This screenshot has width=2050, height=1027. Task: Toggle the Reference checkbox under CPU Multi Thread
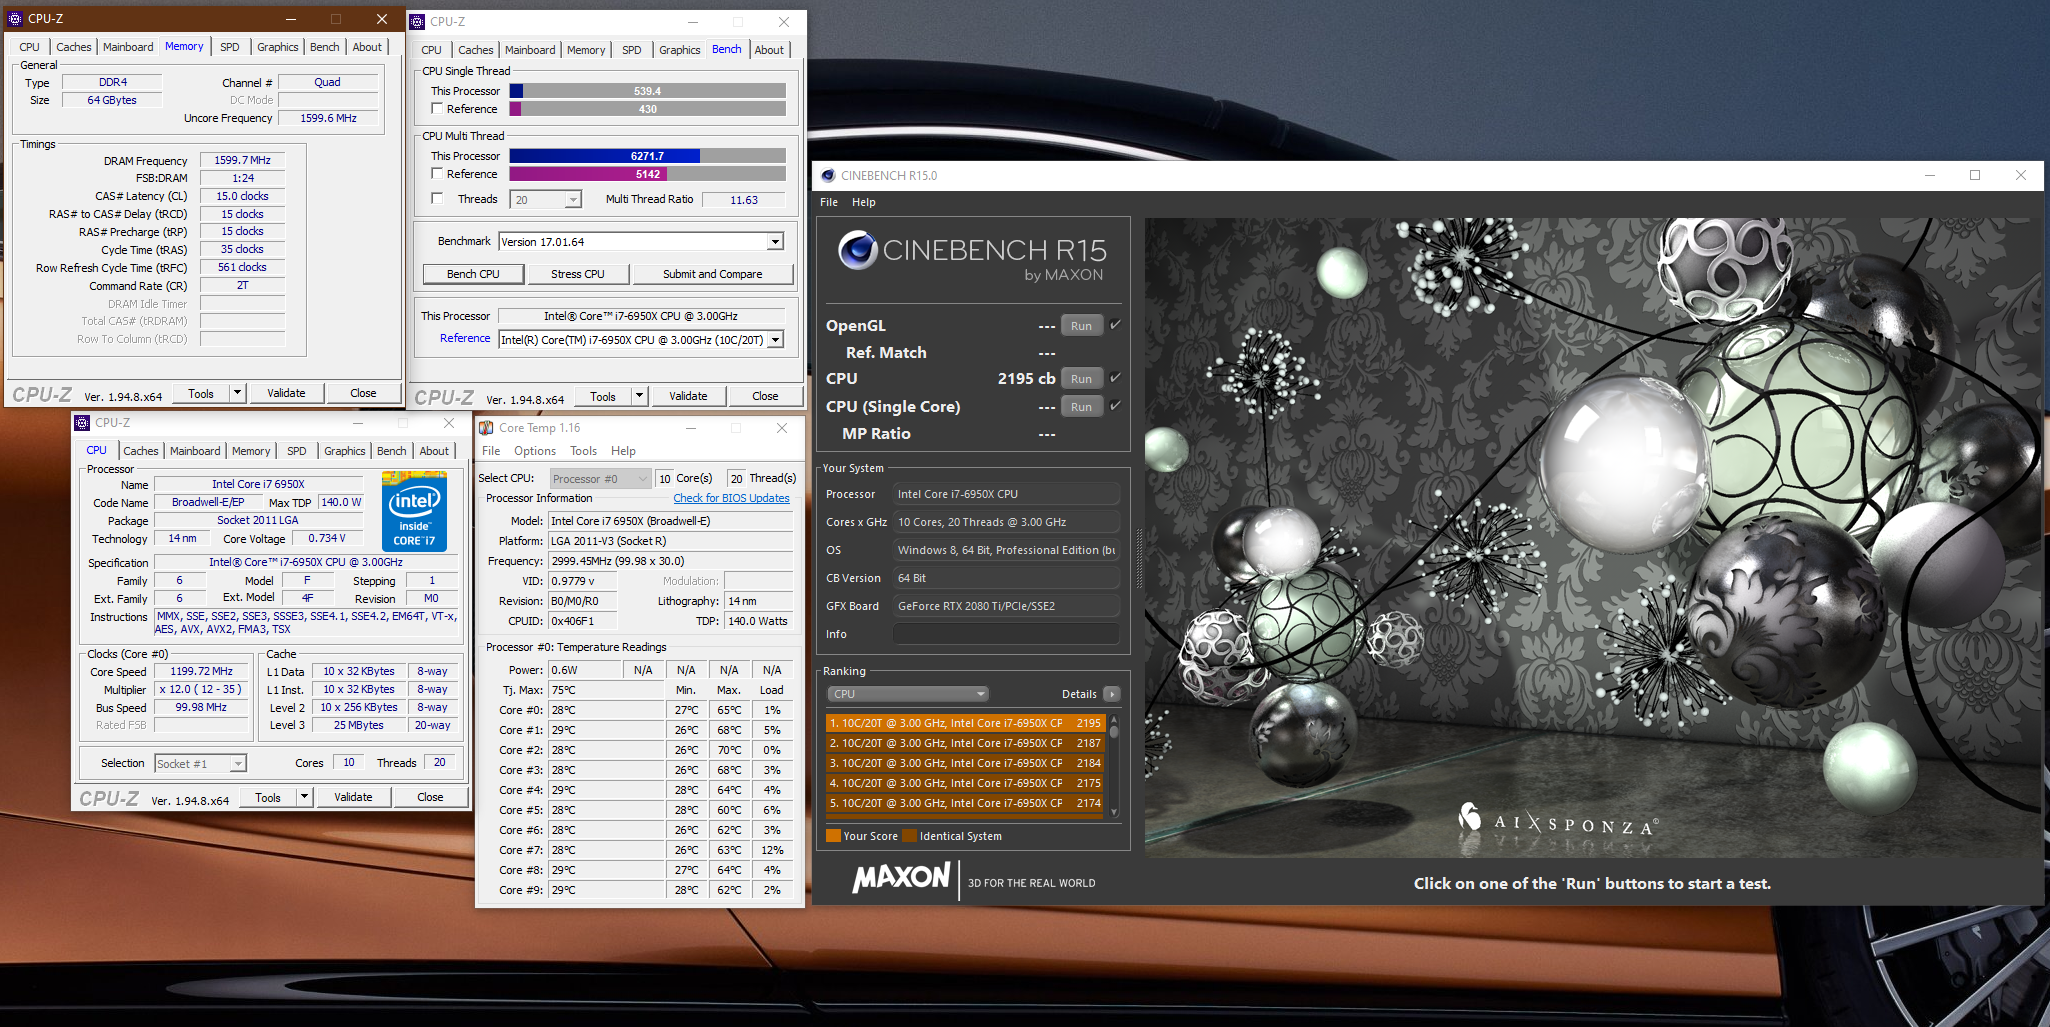(x=437, y=173)
